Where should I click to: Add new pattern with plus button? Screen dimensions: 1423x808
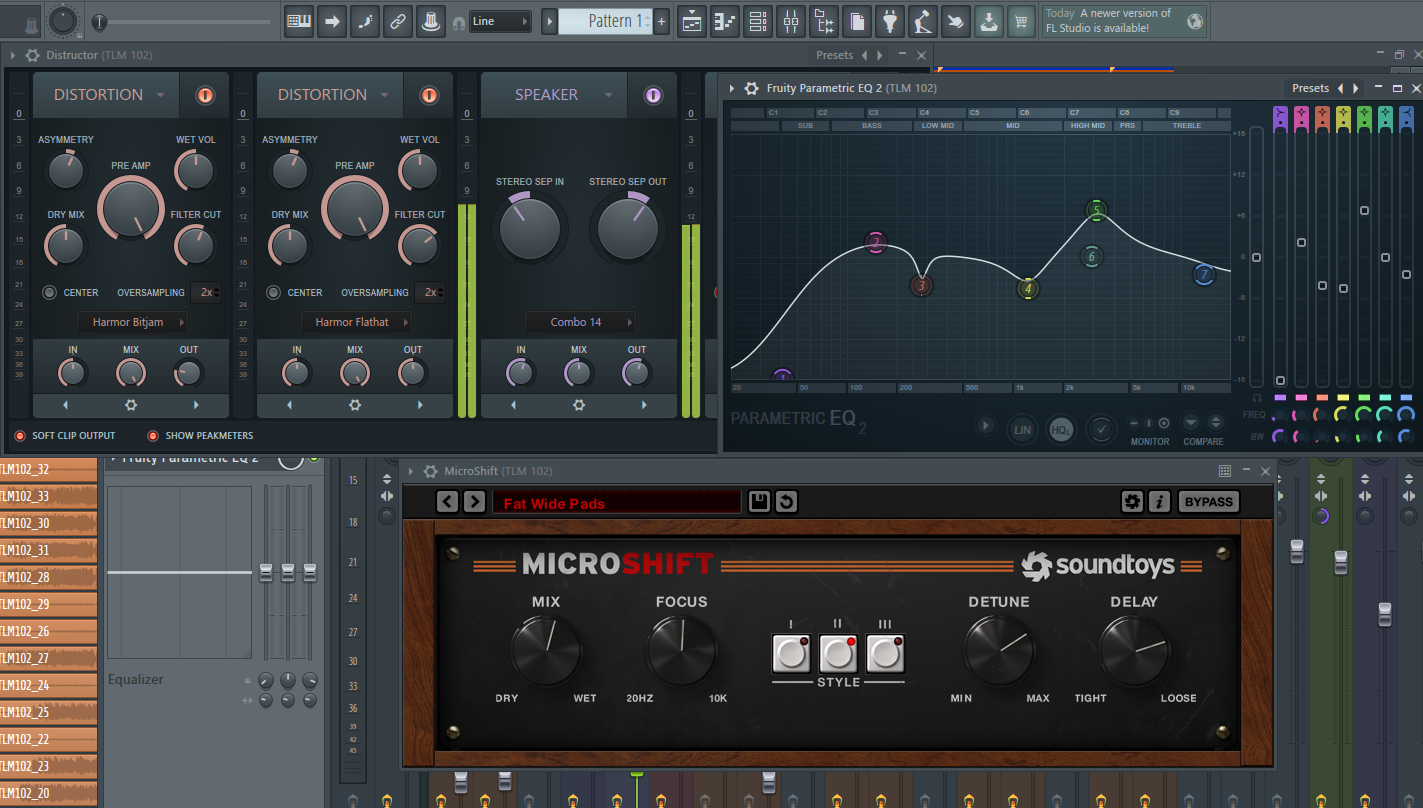coord(661,21)
